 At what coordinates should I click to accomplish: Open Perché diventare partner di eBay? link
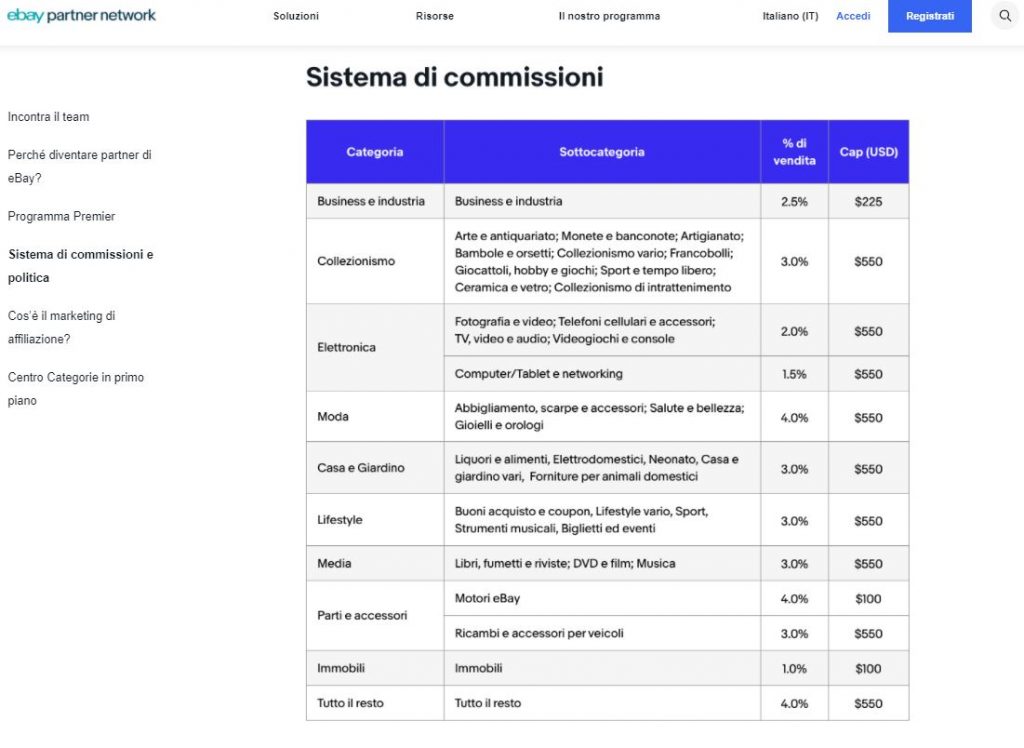tap(80, 166)
